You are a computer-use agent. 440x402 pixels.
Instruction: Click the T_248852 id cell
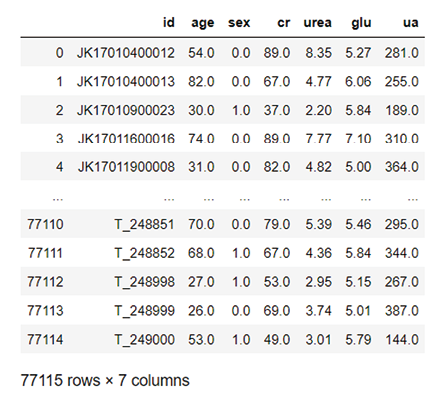(x=144, y=253)
